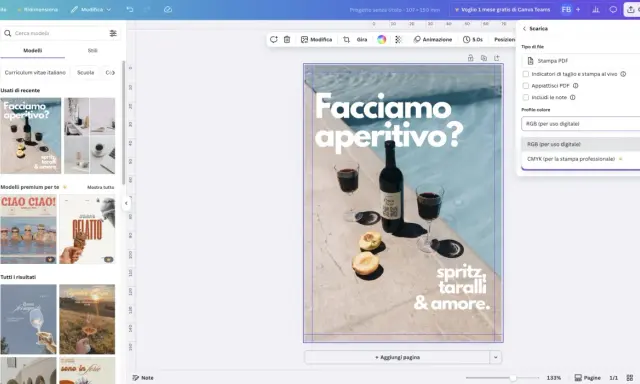Select the GELATTO ice cream template thumbnail

click(x=87, y=229)
